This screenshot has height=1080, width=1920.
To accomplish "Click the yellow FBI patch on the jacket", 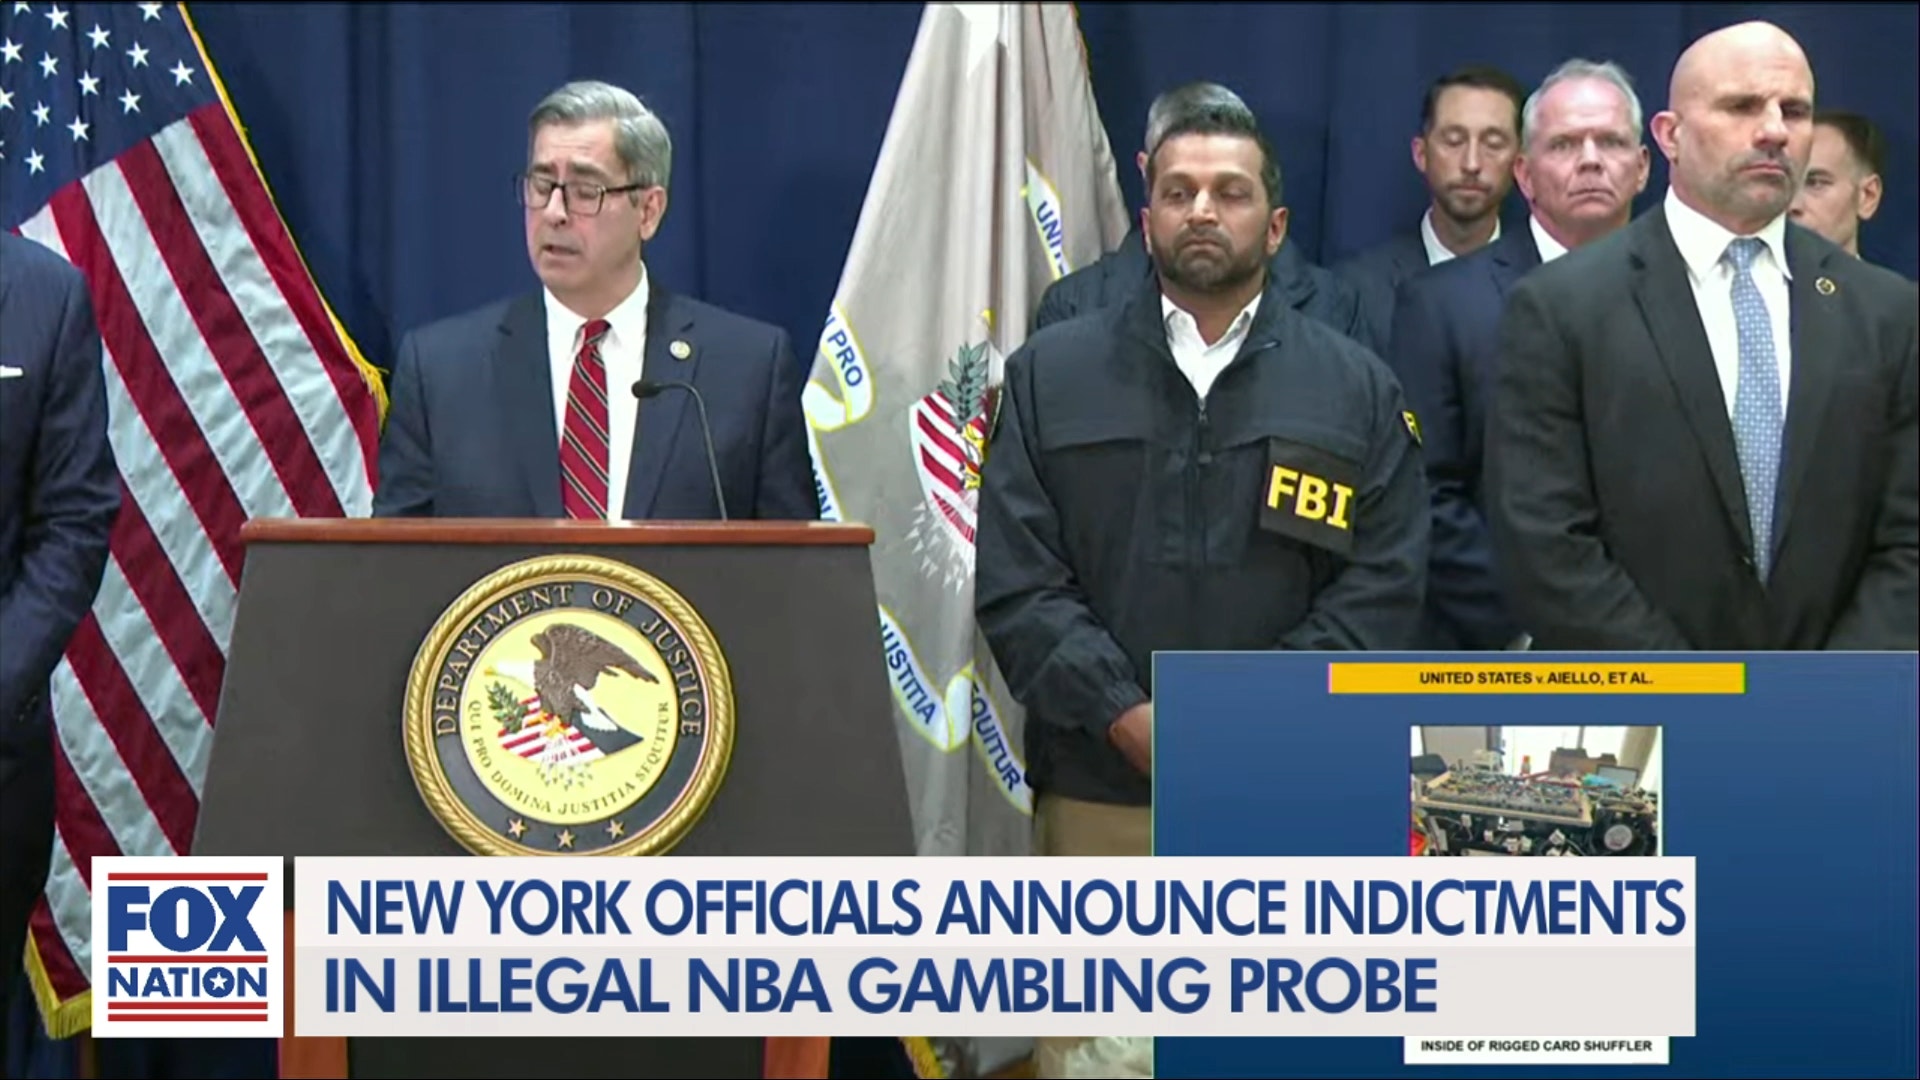I will pyautogui.click(x=1308, y=497).
